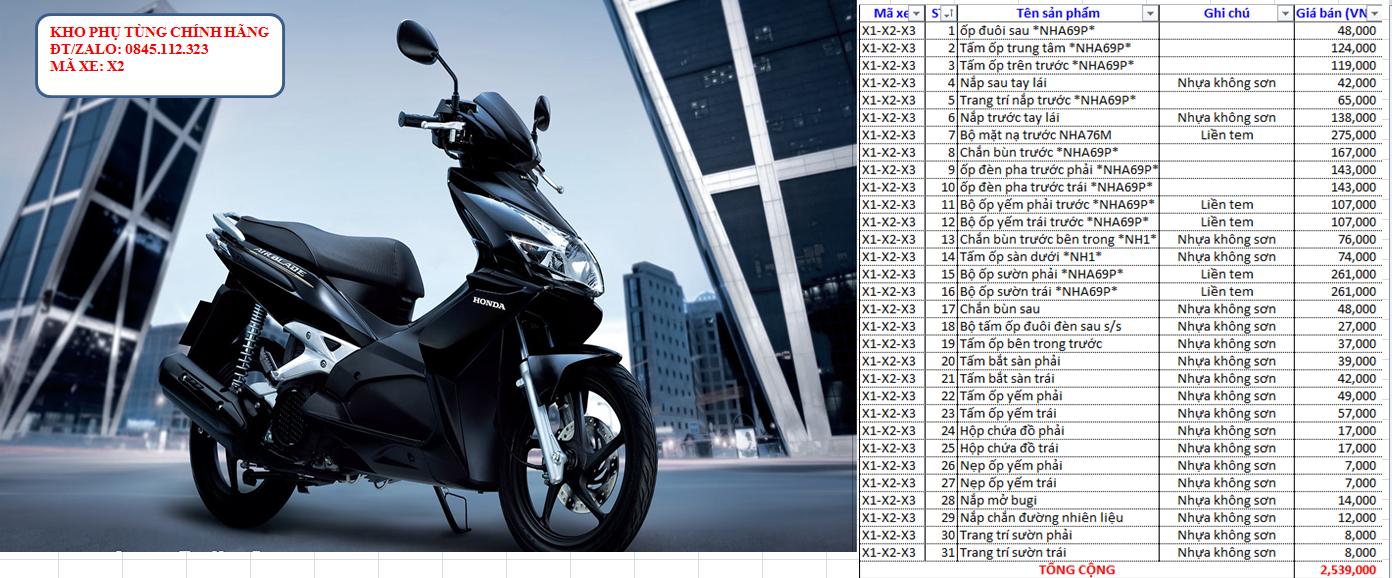
Task: Select cell 'Tấm ốp yếm phải'
Action: click(1058, 396)
